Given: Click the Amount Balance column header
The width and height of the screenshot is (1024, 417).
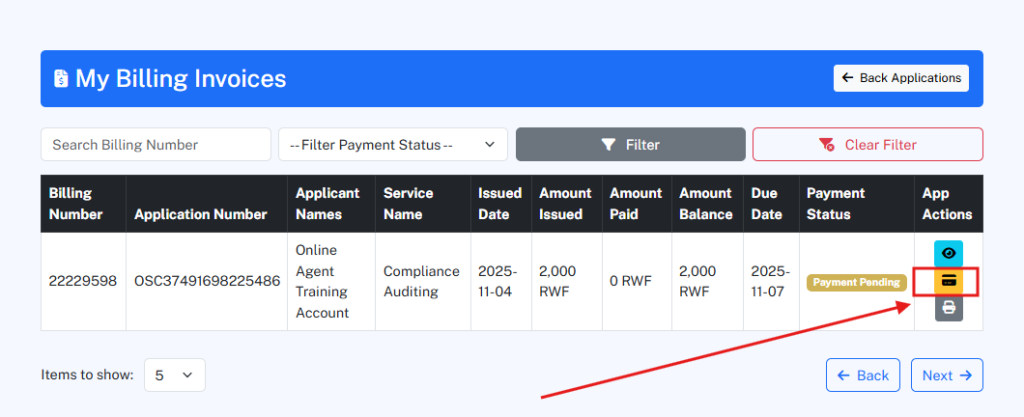Looking at the screenshot, I should (x=705, y=203).
